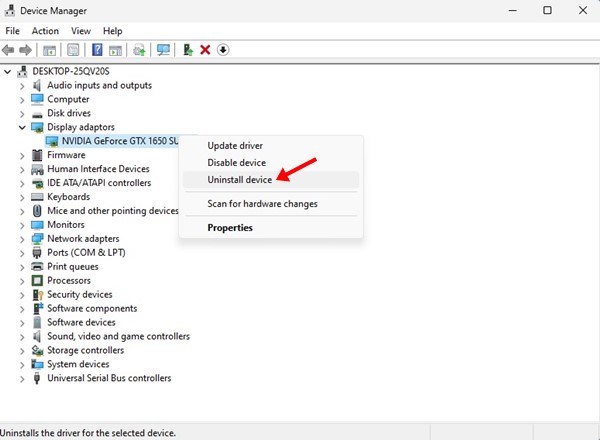Click the Keyboards icon
This screenshot has height=440, width=600.
pyautogui.click(x=37, y=197)
